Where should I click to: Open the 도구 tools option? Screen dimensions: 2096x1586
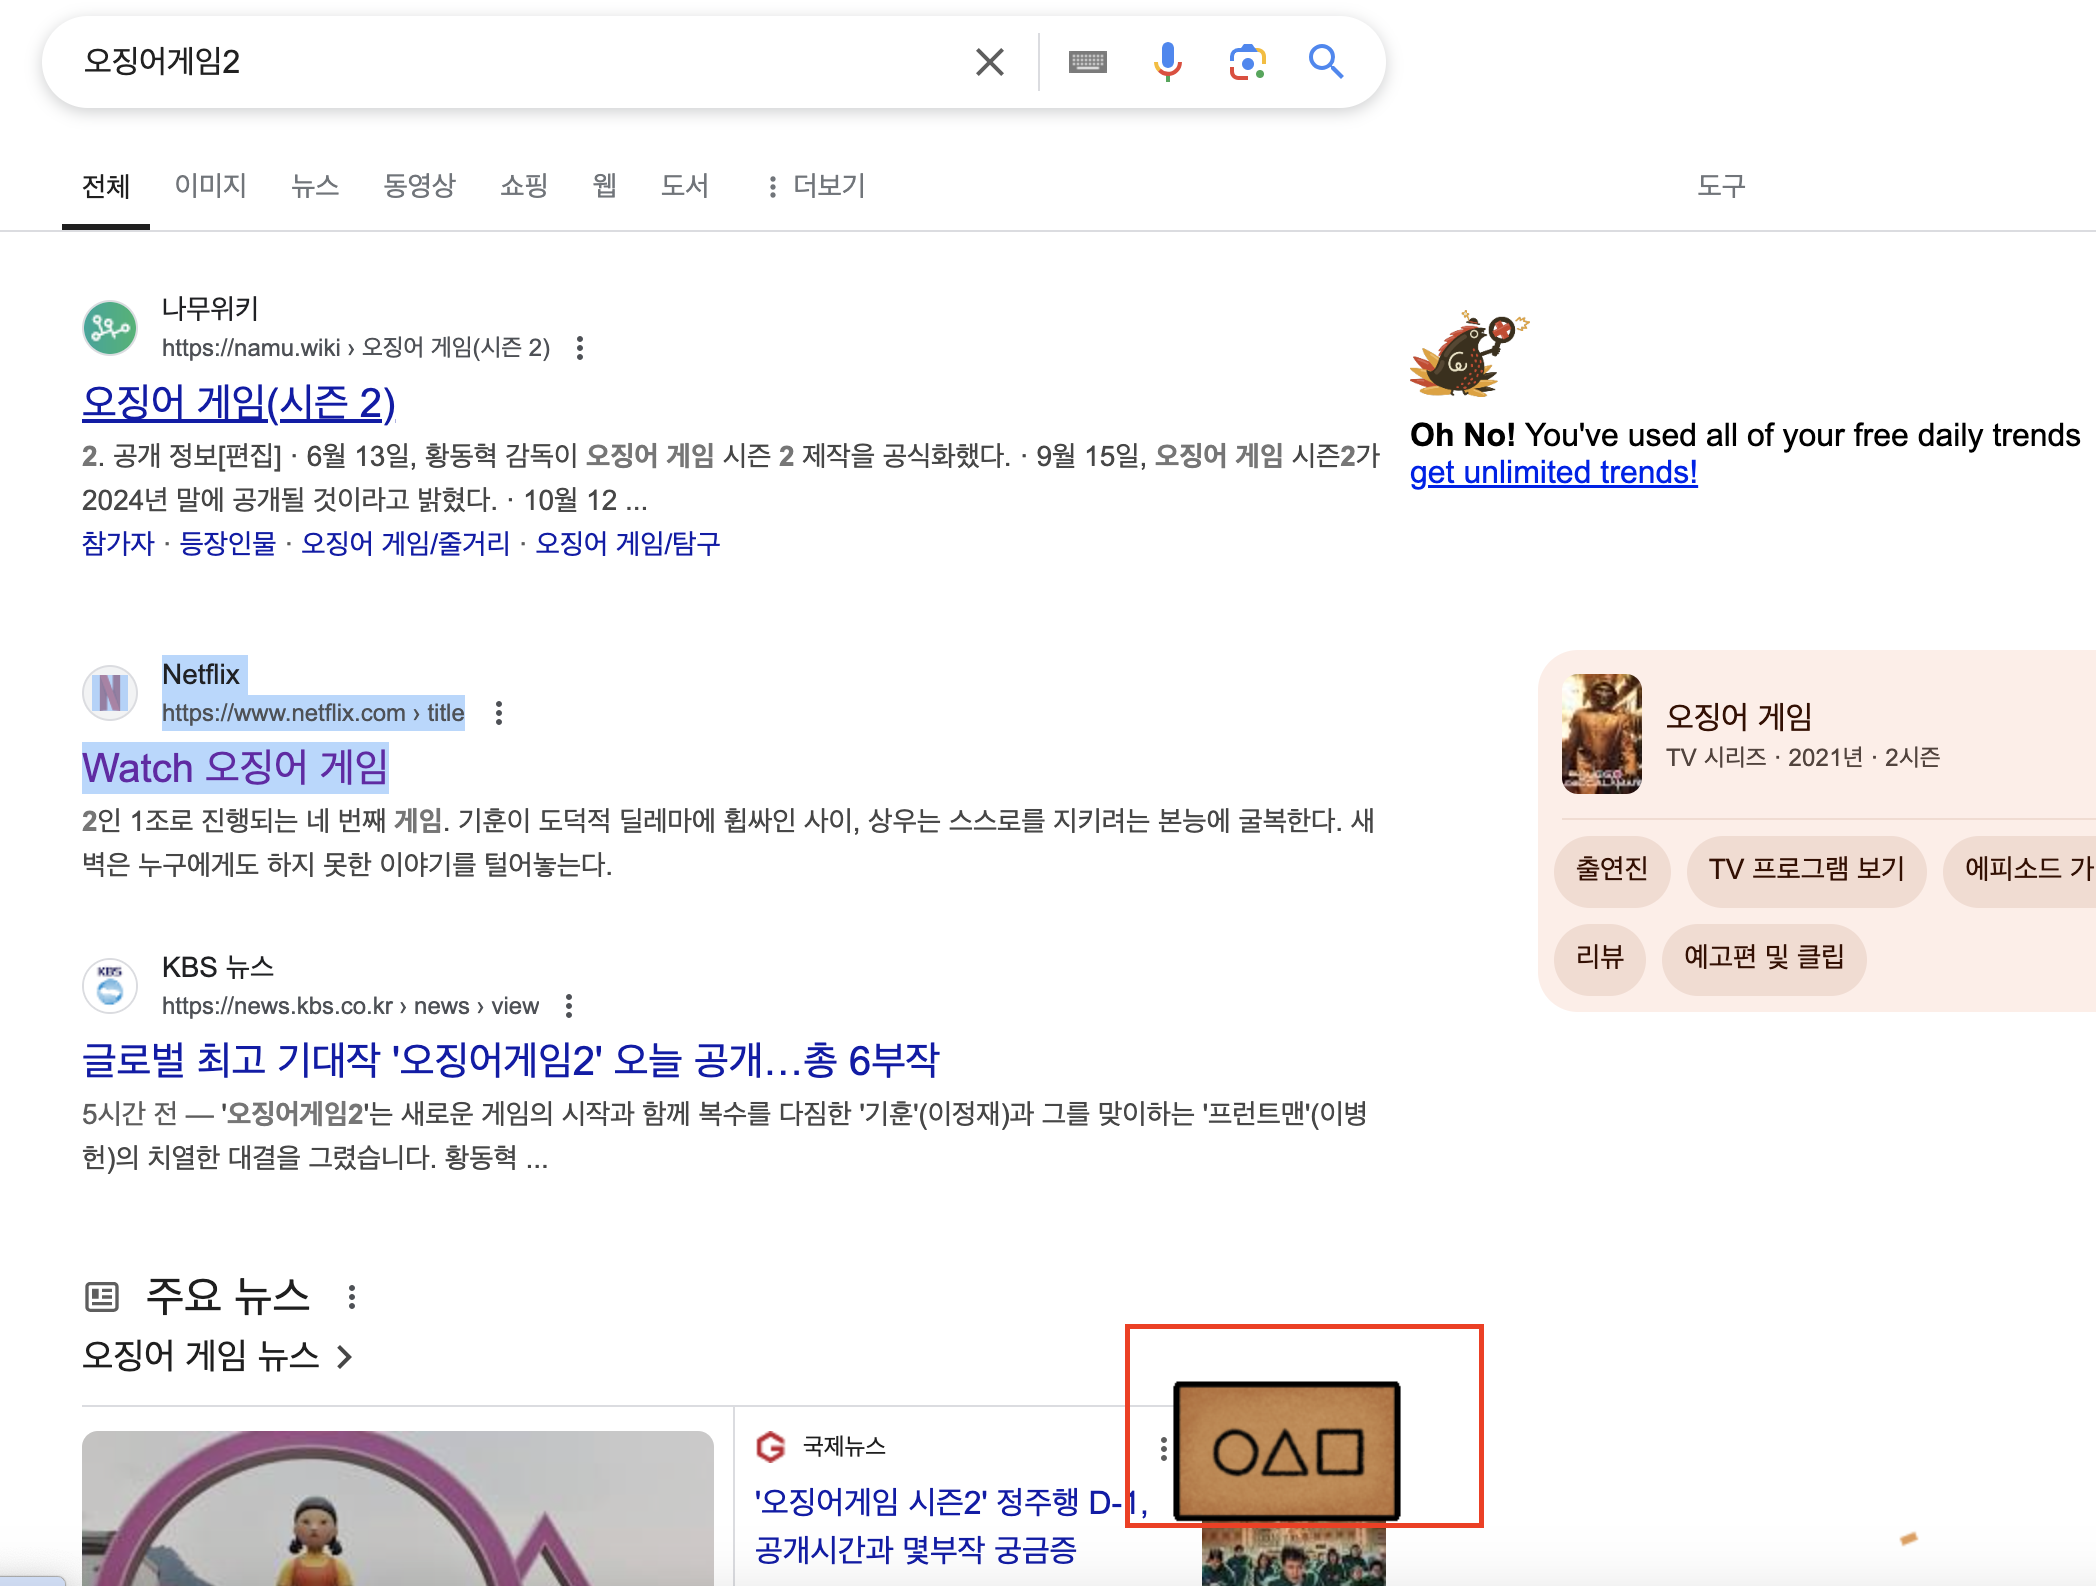[1720, 185]
